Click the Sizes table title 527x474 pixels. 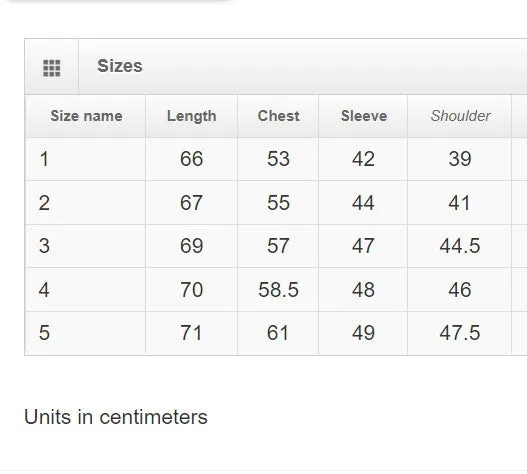click(120, 66)
